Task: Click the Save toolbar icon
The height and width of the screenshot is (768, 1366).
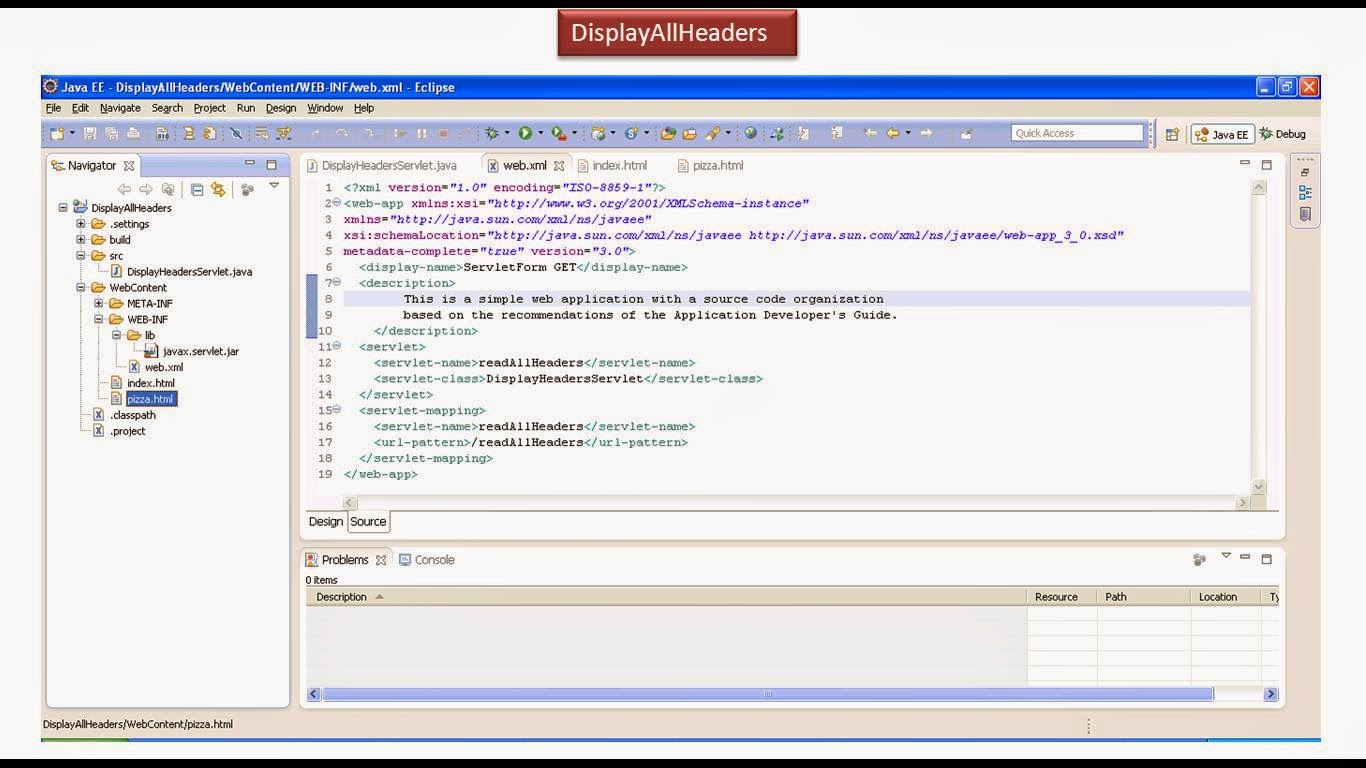Action: click(x=88, y=133)
